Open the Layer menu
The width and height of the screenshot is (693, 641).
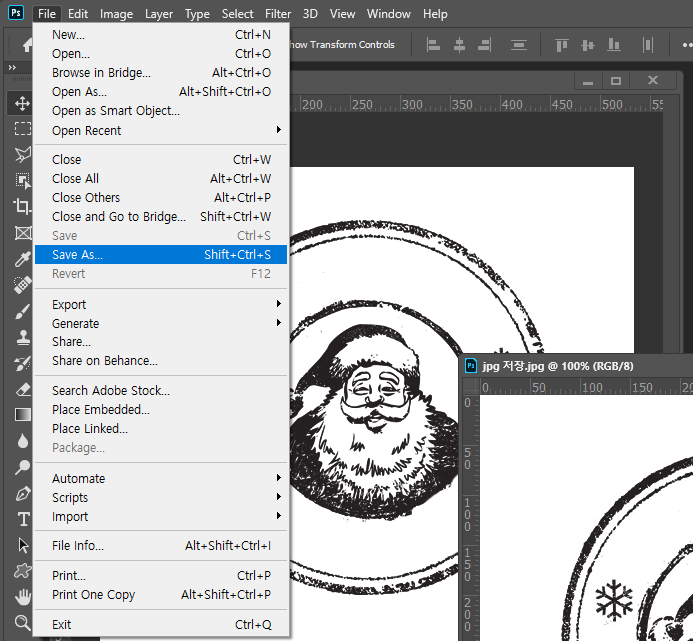click(x=159, y=14)
